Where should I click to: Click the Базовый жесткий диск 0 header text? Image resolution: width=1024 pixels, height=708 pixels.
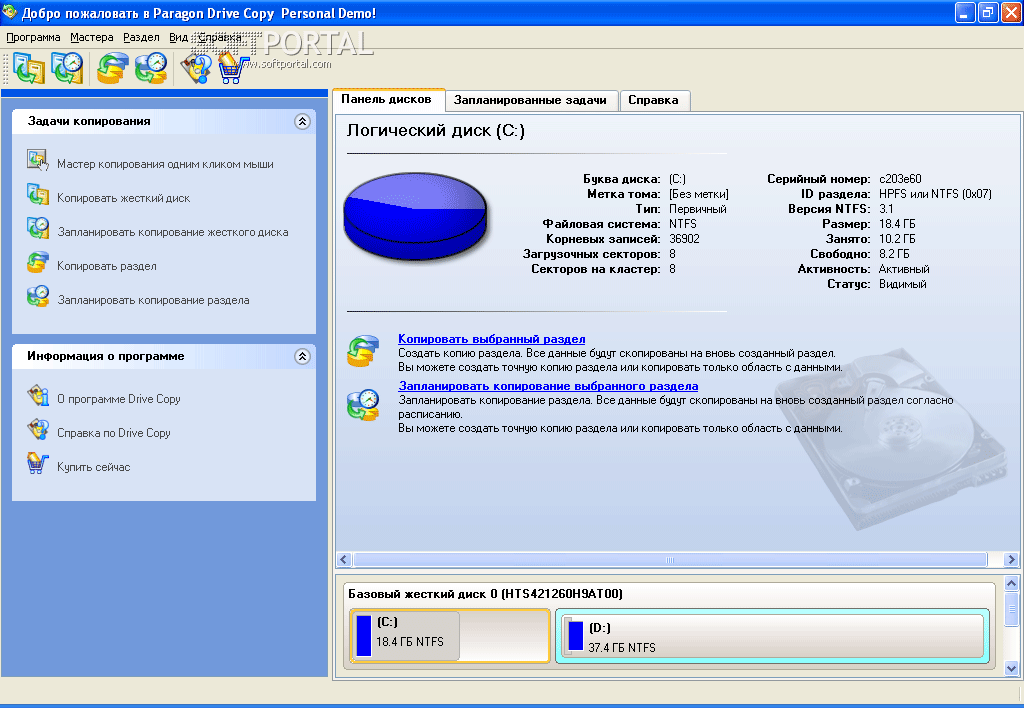(x=485, y=594)
